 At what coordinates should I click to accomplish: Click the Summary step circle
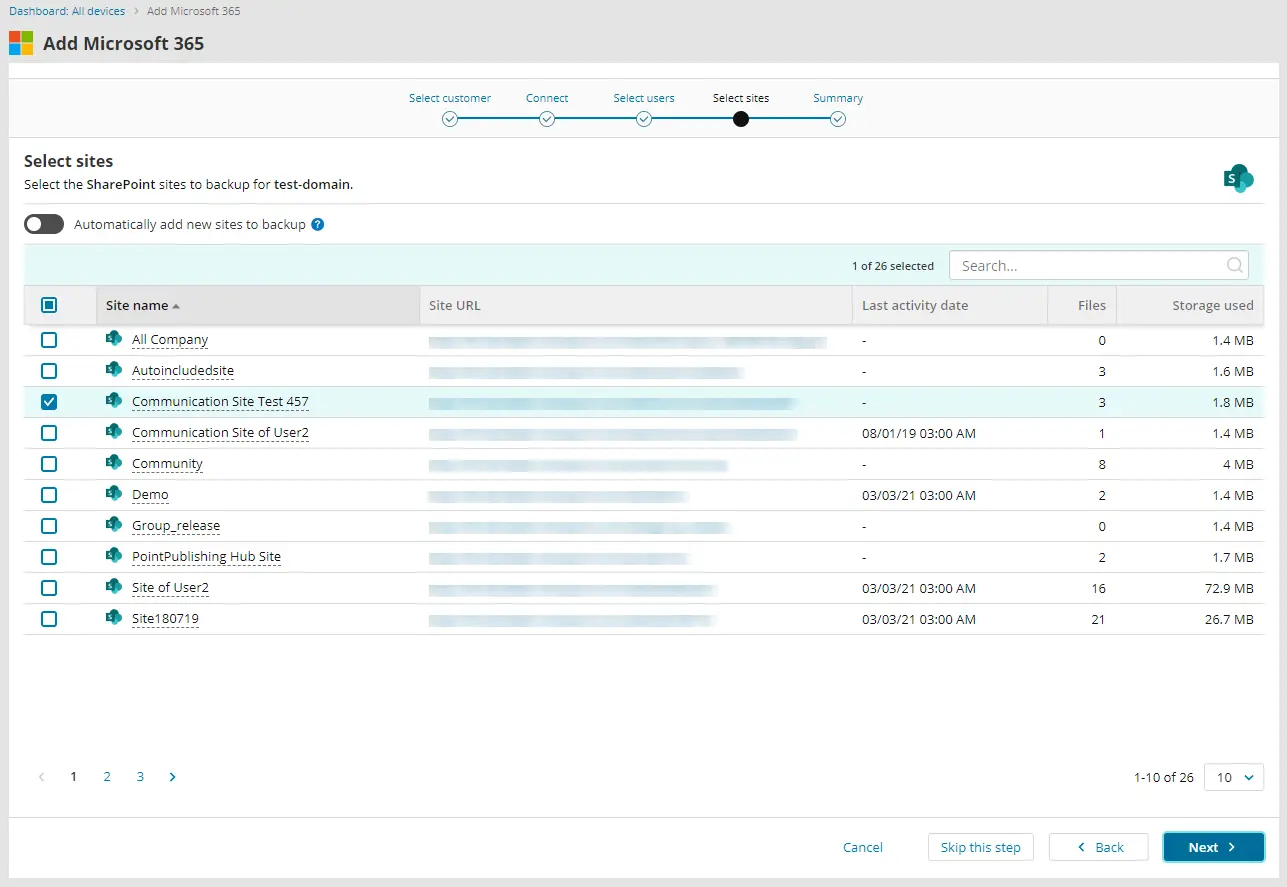click(838, 119)
